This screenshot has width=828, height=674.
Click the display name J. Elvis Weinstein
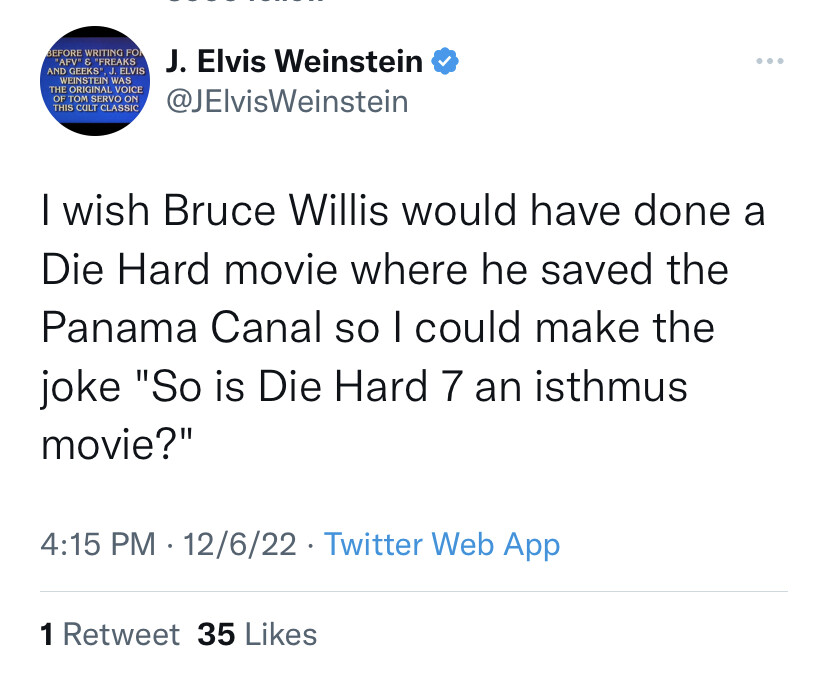(x=295, y=62)
